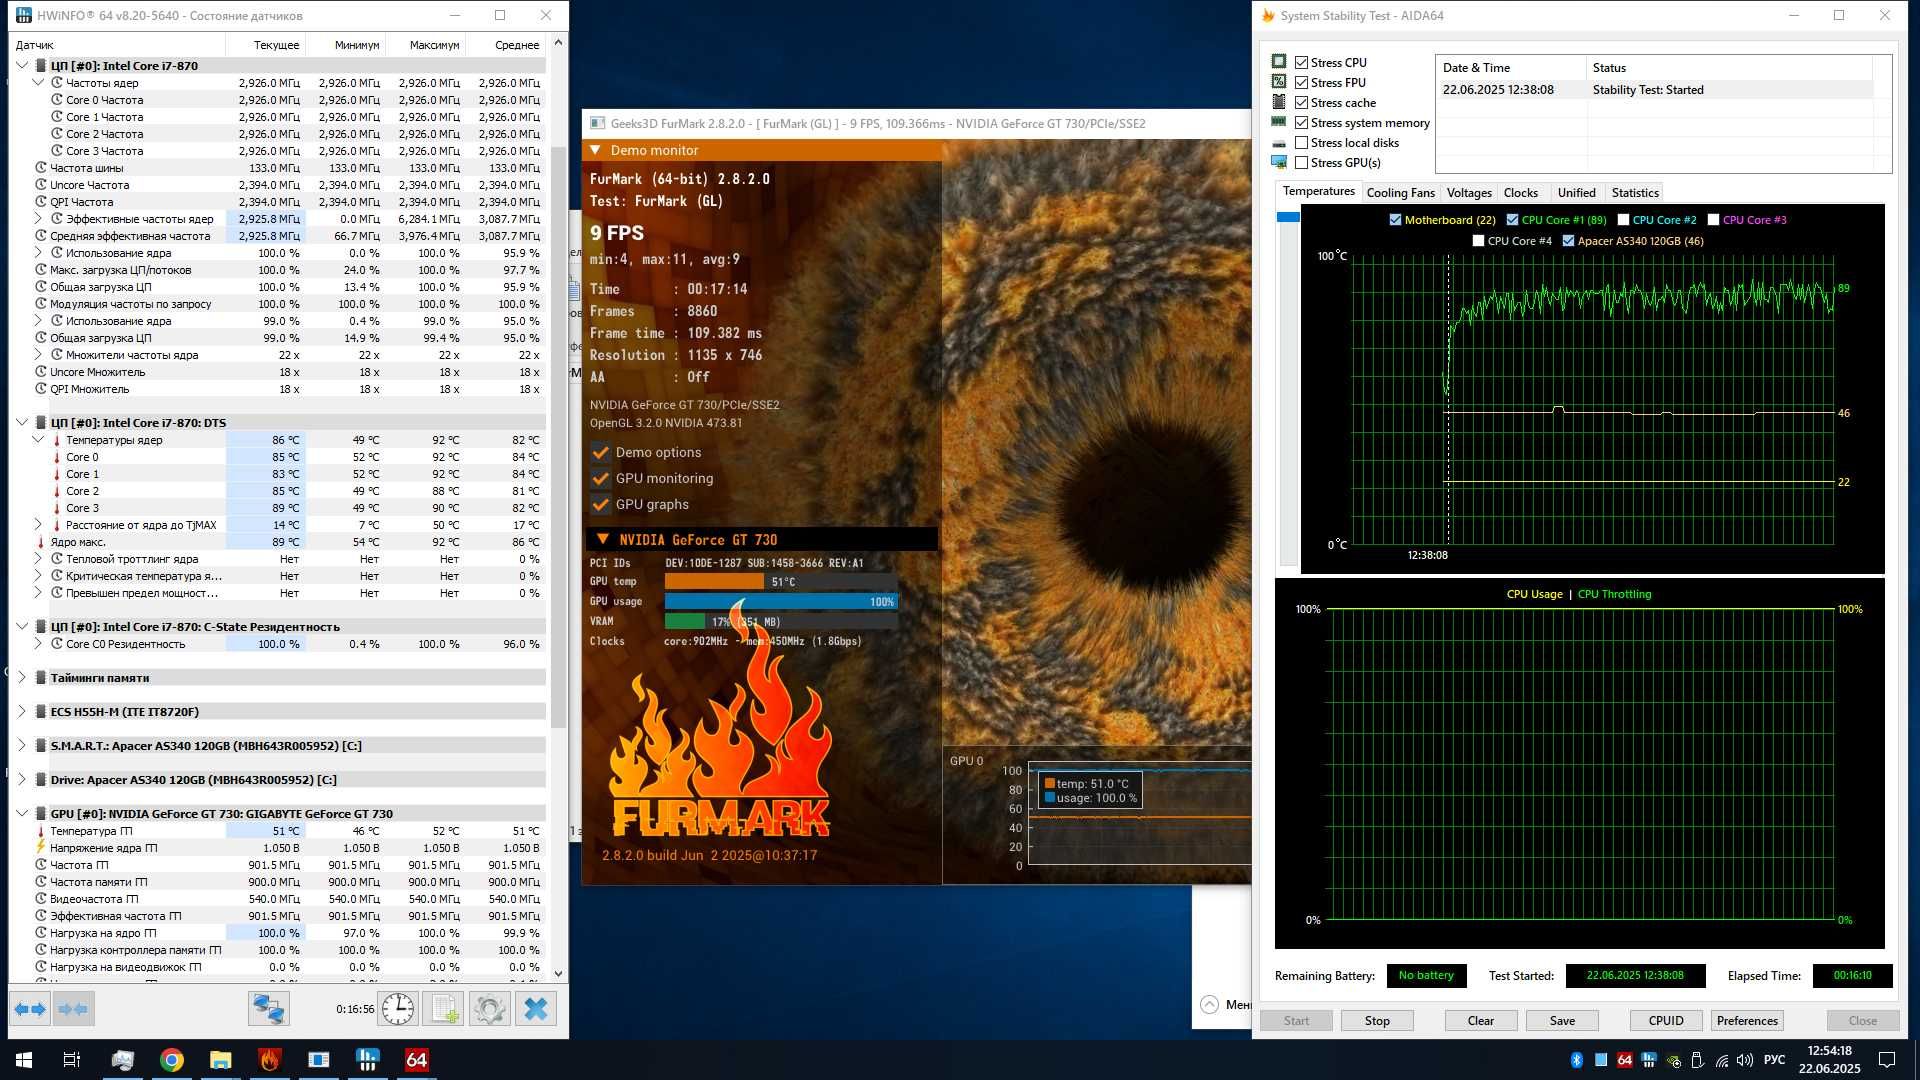
Task: Open Task View on taskbar
Action: point(72,1060)
